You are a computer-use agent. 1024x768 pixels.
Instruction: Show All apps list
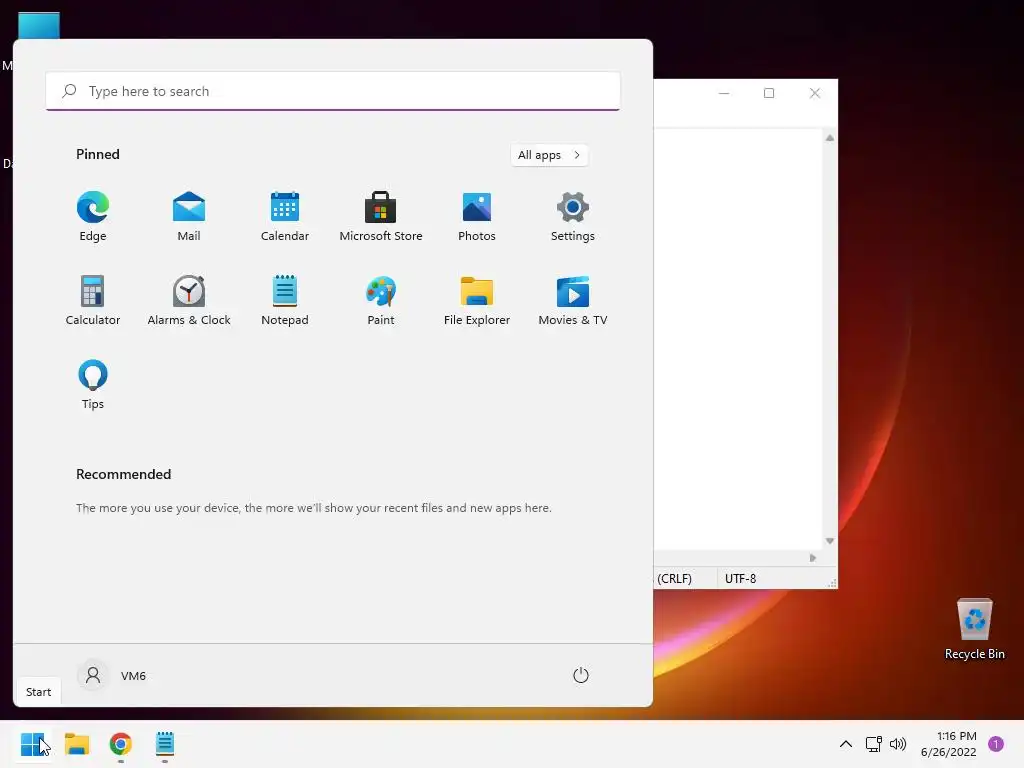point(549,155)
